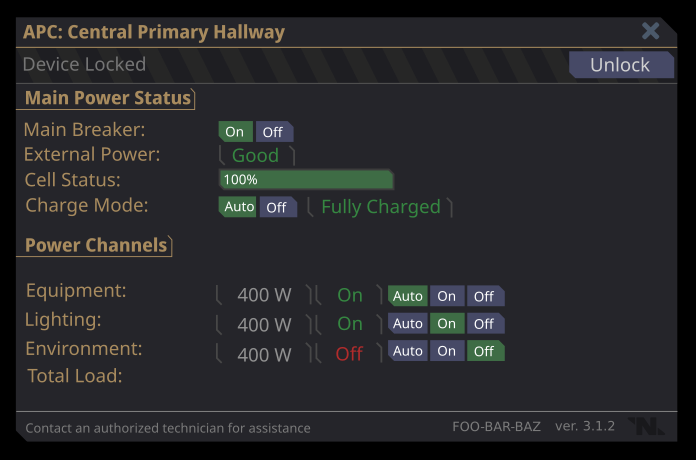Click the logo icon in footer corner
Screen dimensions: 696x460
[x=647, y=427]
